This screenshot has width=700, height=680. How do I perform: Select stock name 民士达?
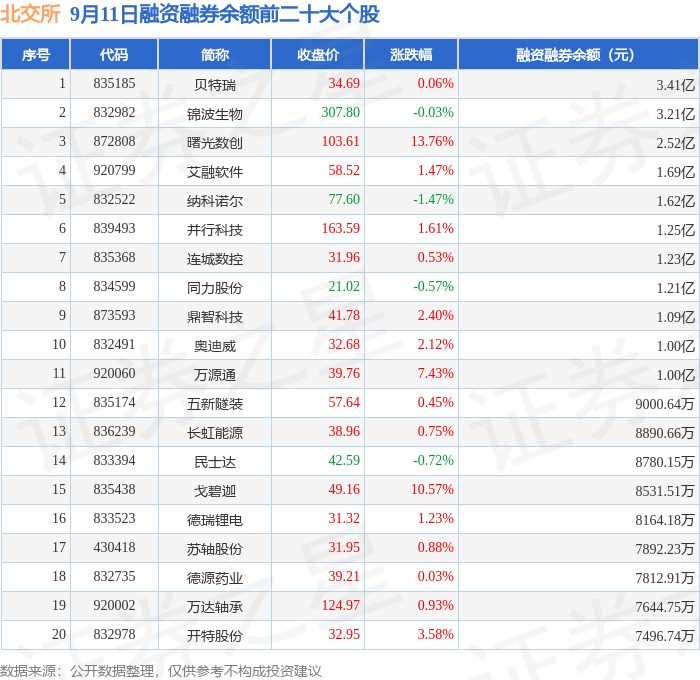(x=215, y=462)
